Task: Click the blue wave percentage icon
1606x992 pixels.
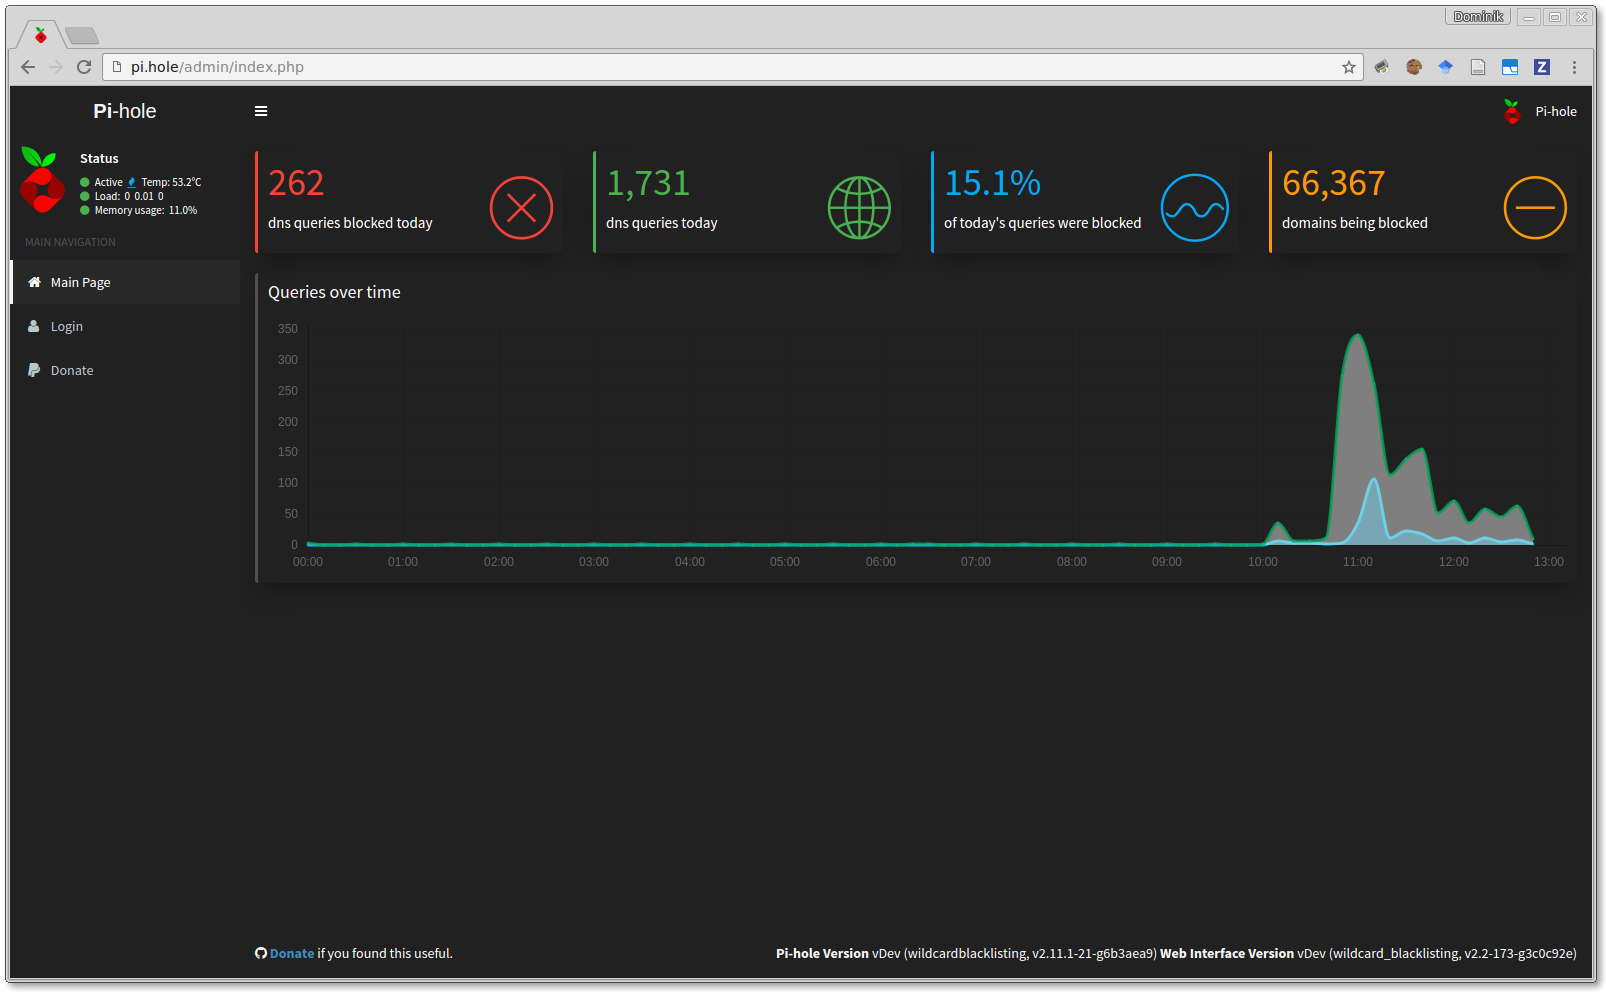Action: pos(1194,208)
